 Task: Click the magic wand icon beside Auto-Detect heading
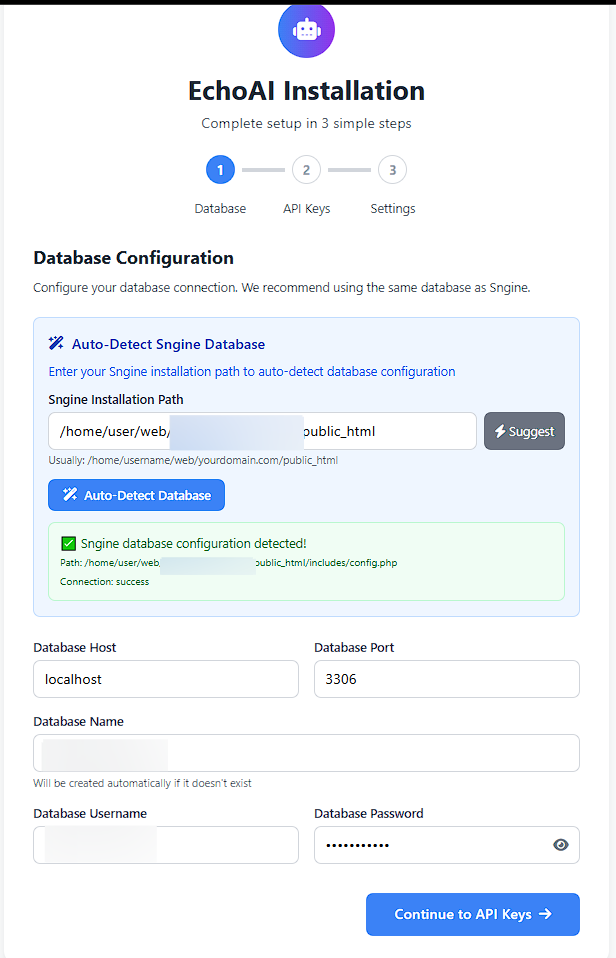coord(57,344)
